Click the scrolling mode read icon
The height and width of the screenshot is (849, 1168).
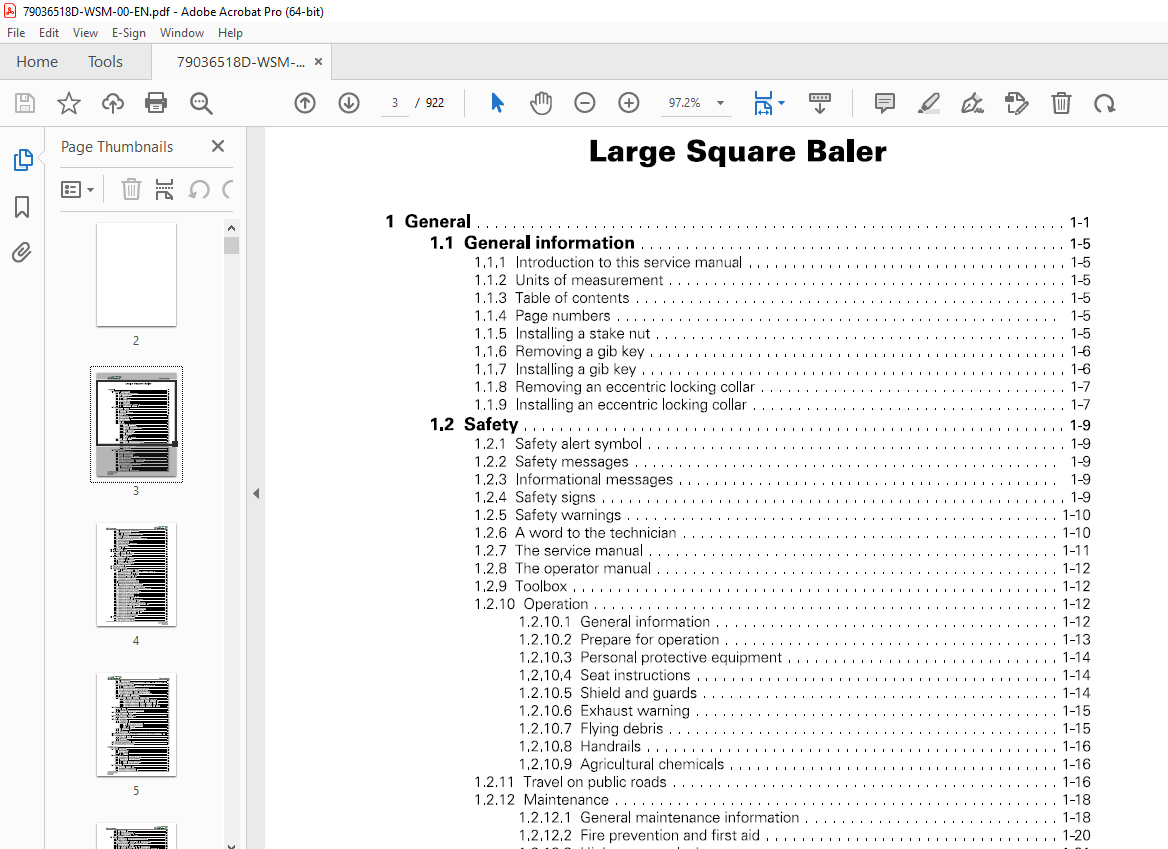point(819,103)
